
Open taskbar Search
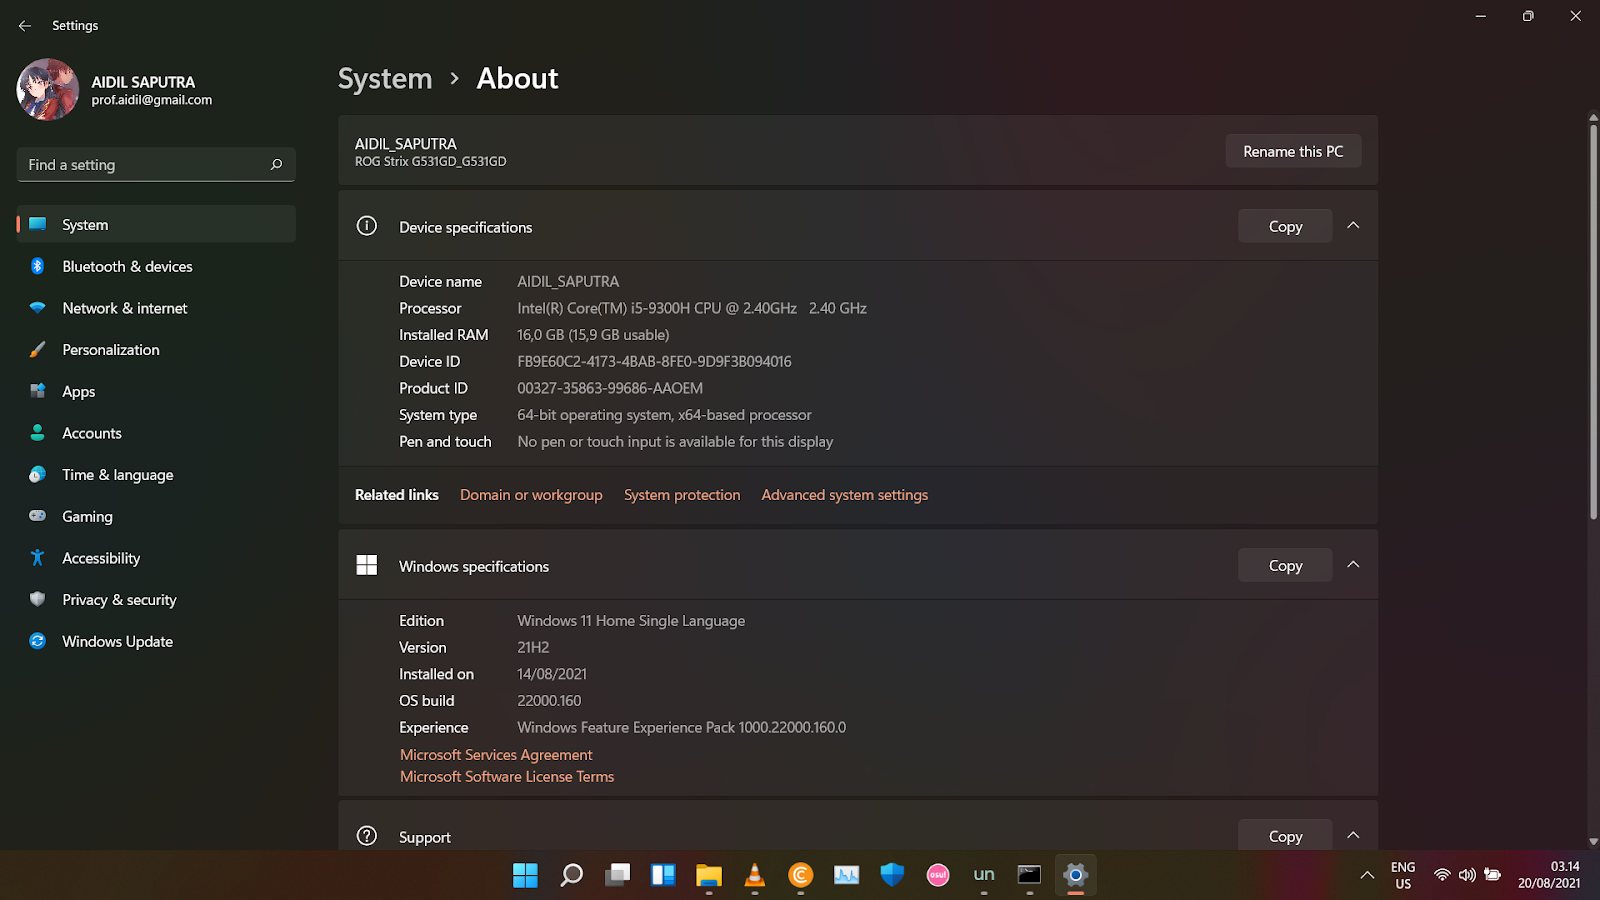click(571, 875)
